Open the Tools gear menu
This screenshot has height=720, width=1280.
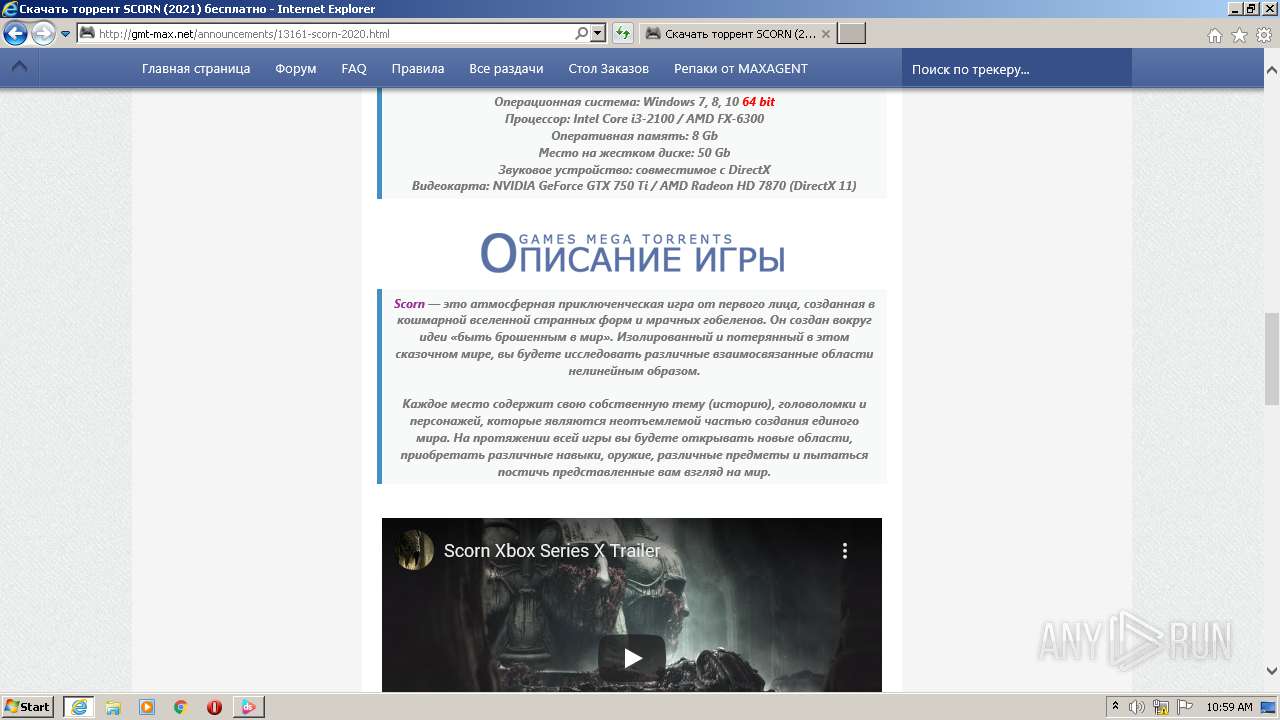click(1263, 35)
